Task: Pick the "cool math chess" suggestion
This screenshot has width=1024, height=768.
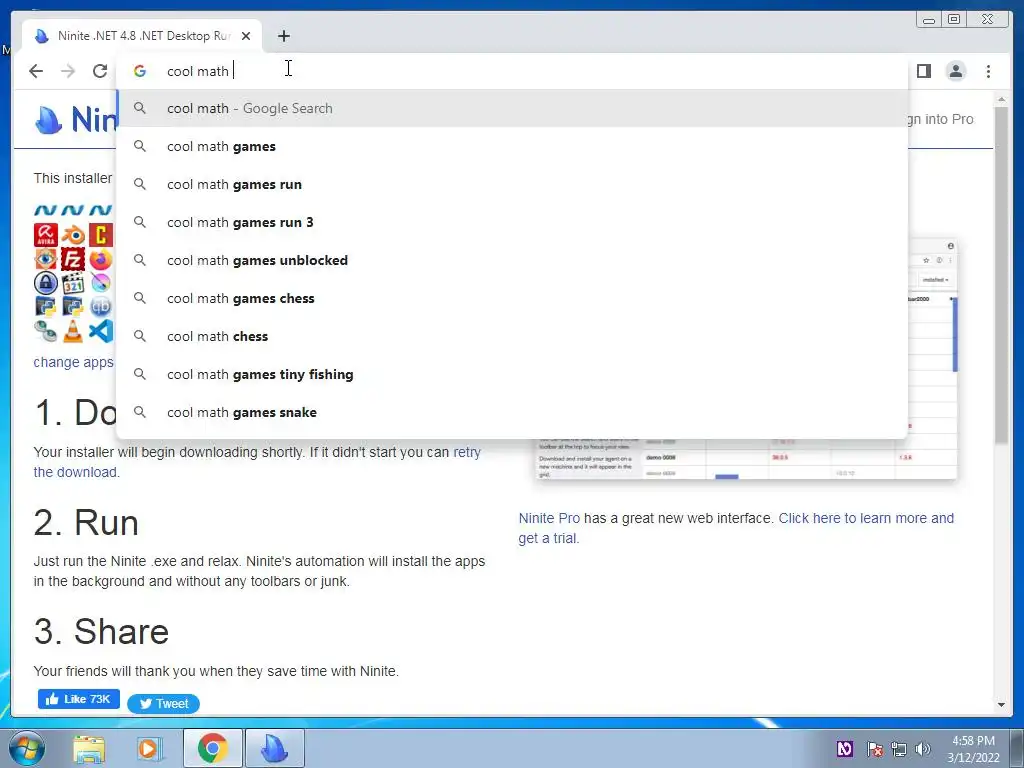Action: [x=512, y=336]
